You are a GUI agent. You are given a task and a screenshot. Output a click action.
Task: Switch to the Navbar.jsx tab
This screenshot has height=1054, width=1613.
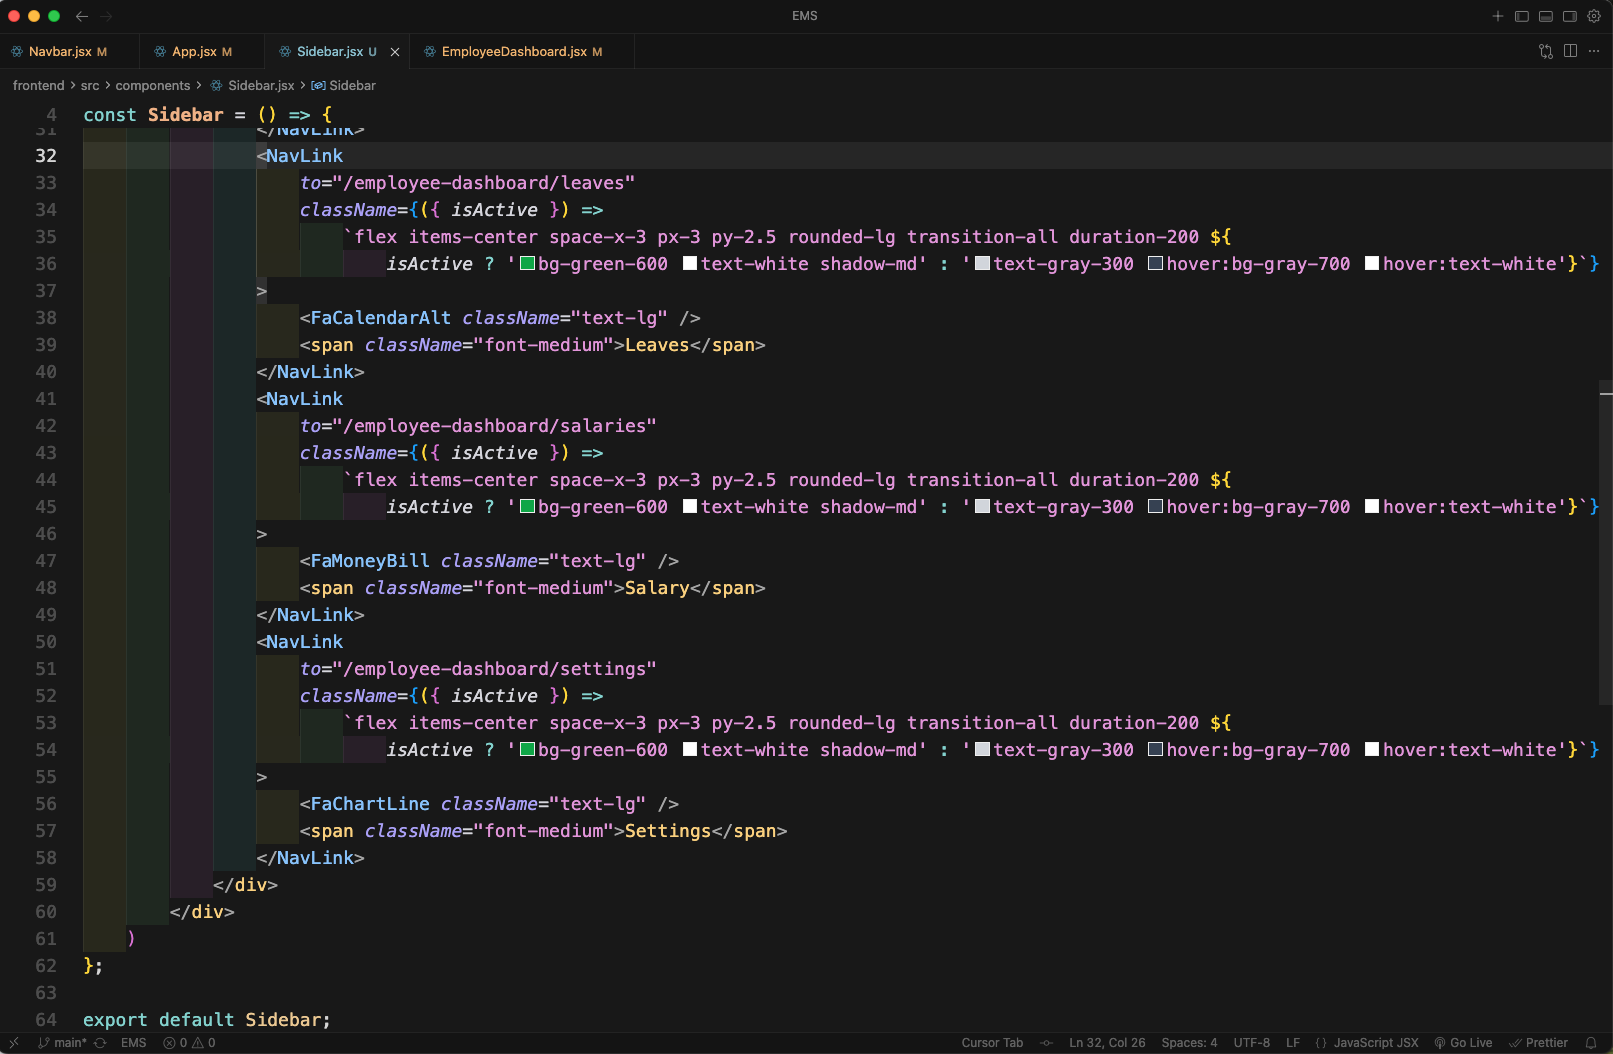point(60,52)
